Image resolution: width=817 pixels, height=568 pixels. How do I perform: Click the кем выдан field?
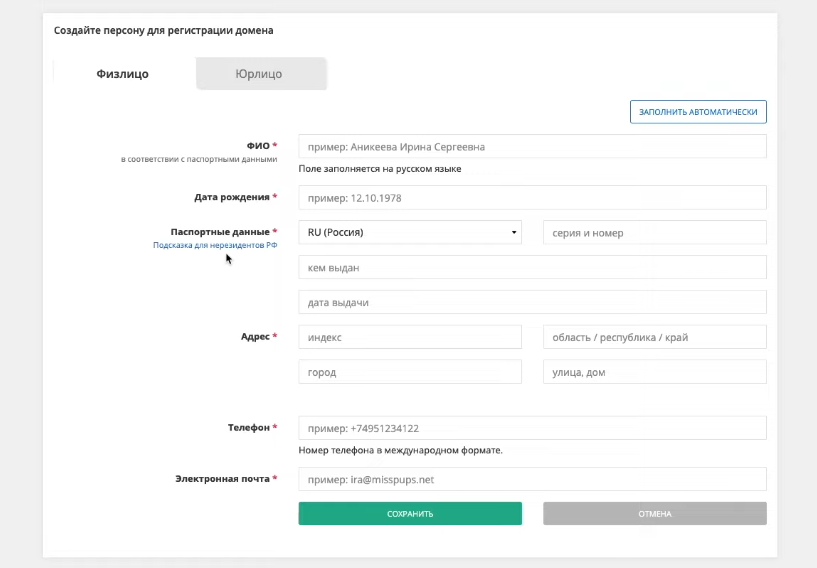(532, 267)
